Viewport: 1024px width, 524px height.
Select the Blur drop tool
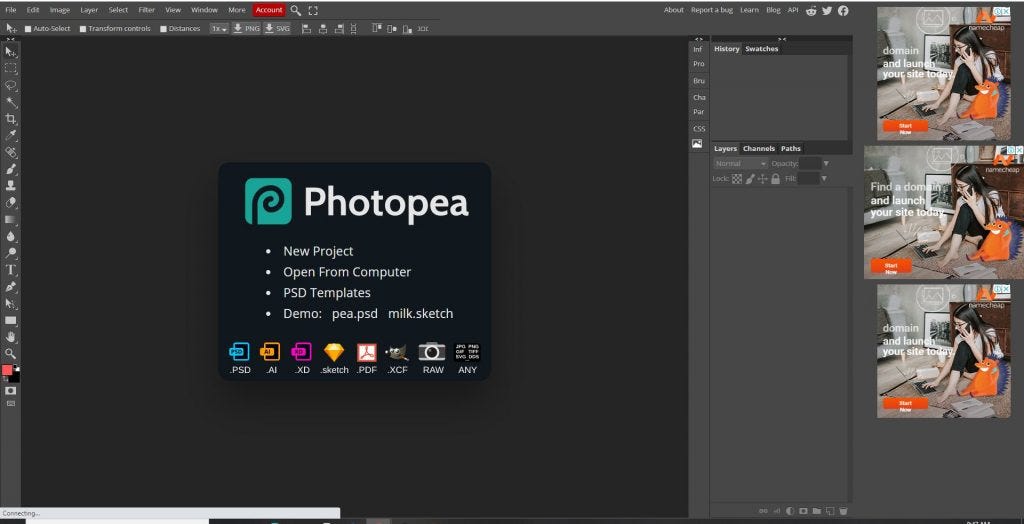point(10,237)
